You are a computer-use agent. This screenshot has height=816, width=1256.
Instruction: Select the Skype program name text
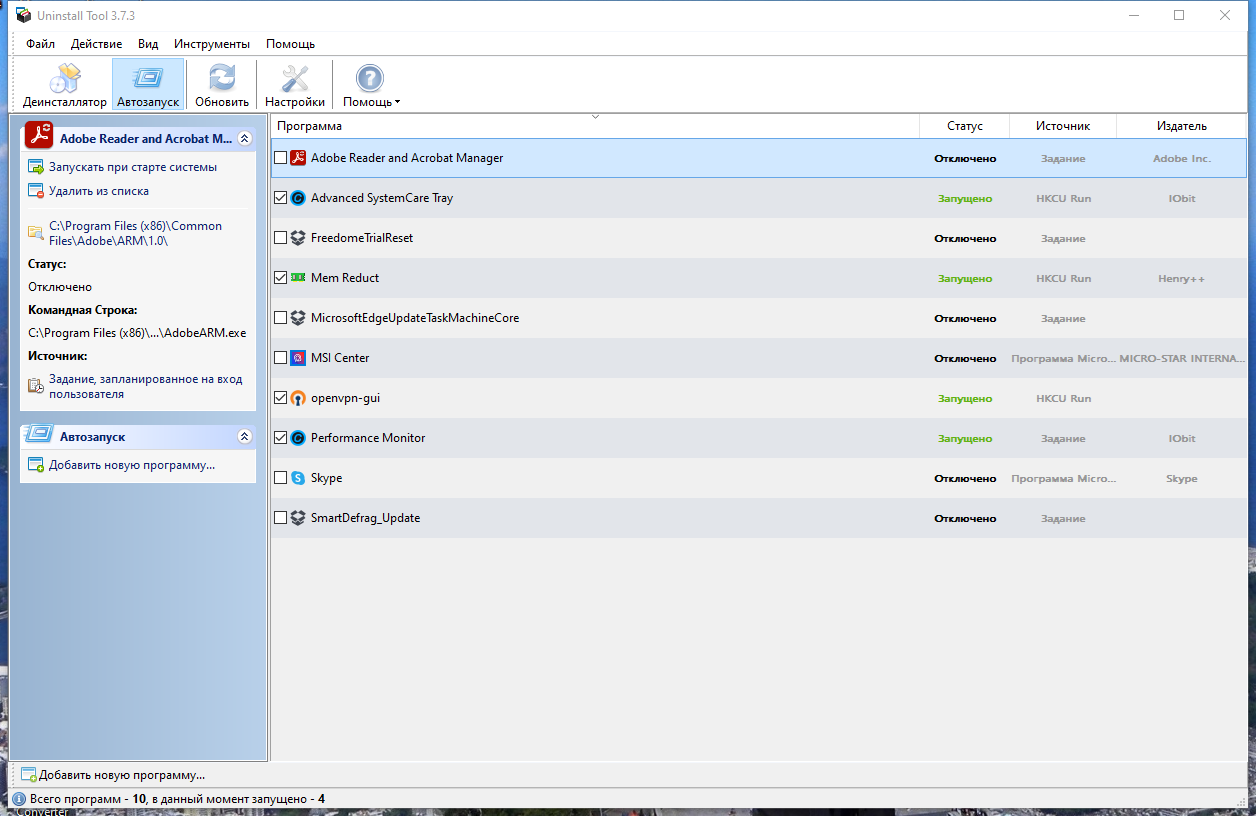[327, 478]
